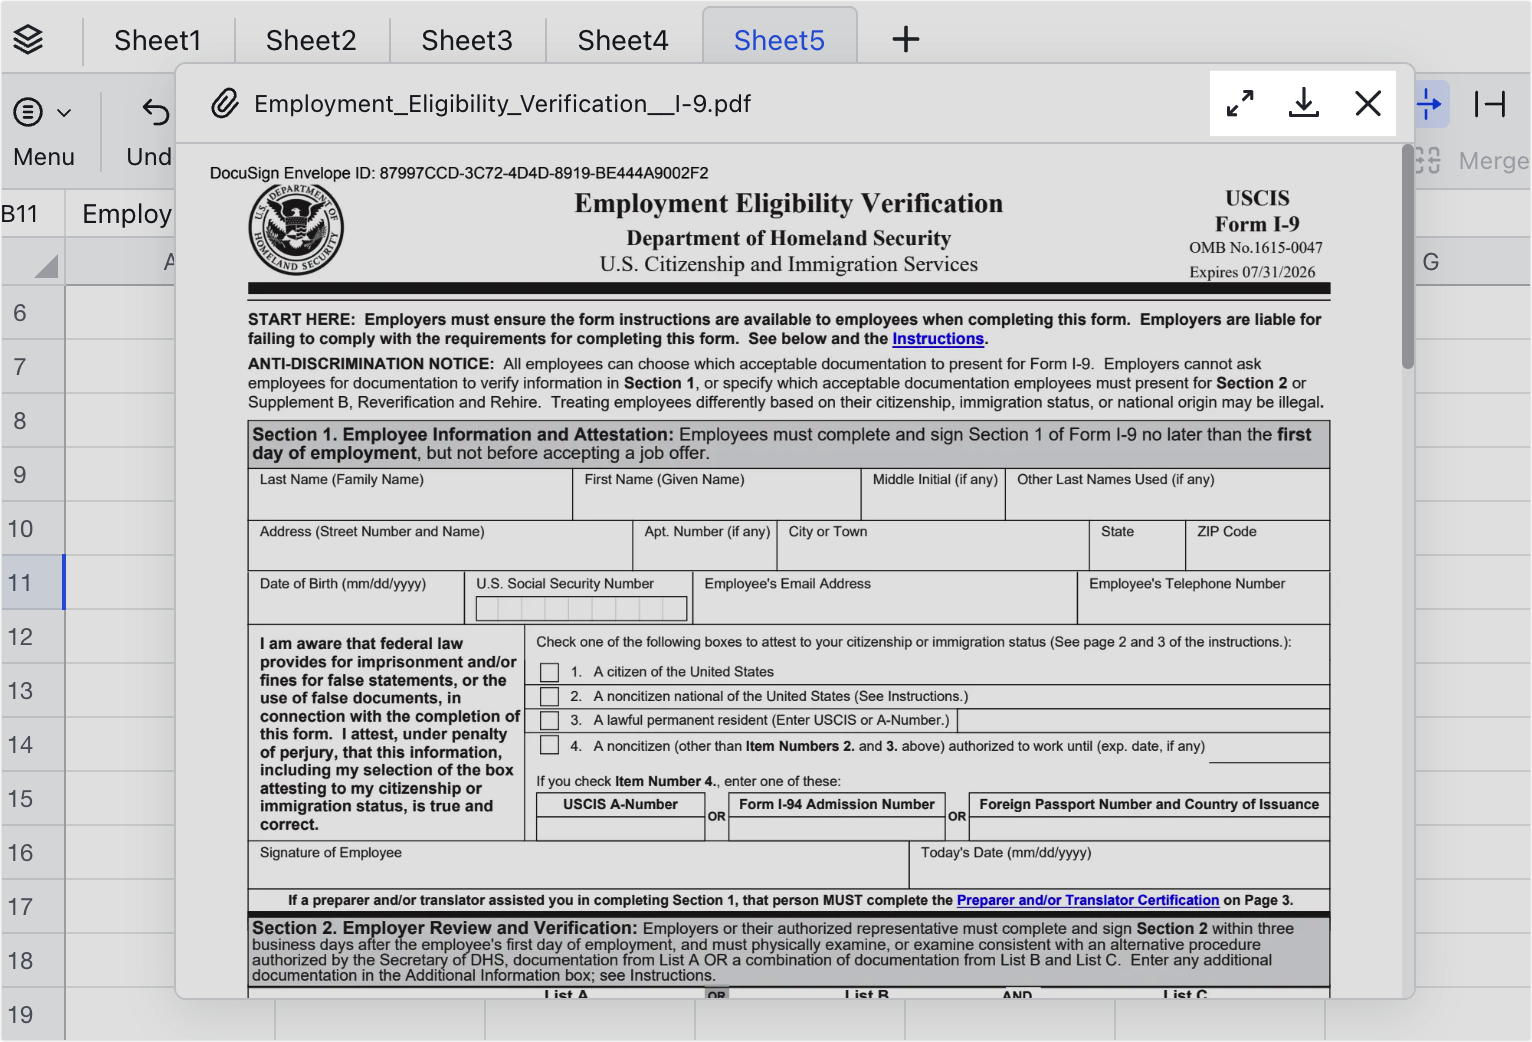The height and width of the screenshot is (1042, 1532).
Task: Click Employee's Telephone Number field
Action: 1204,597
